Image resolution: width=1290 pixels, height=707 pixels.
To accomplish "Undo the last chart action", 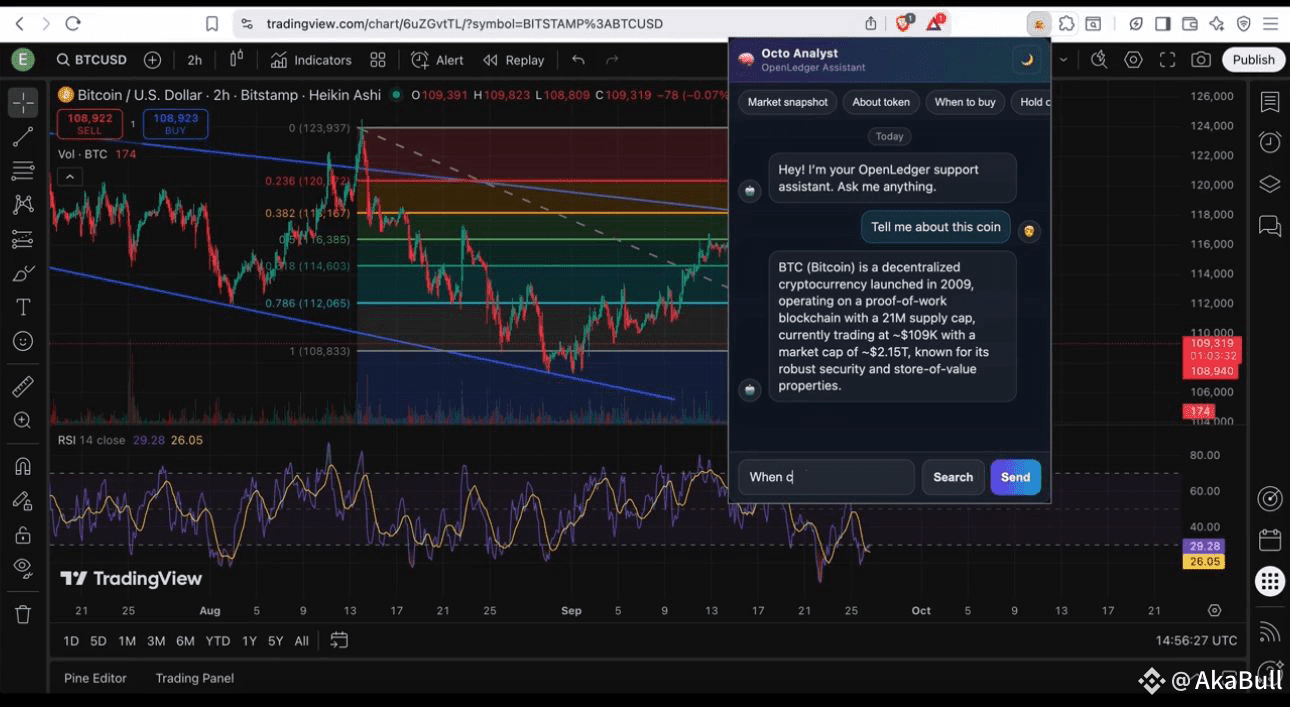I will (x=578, y=60).
